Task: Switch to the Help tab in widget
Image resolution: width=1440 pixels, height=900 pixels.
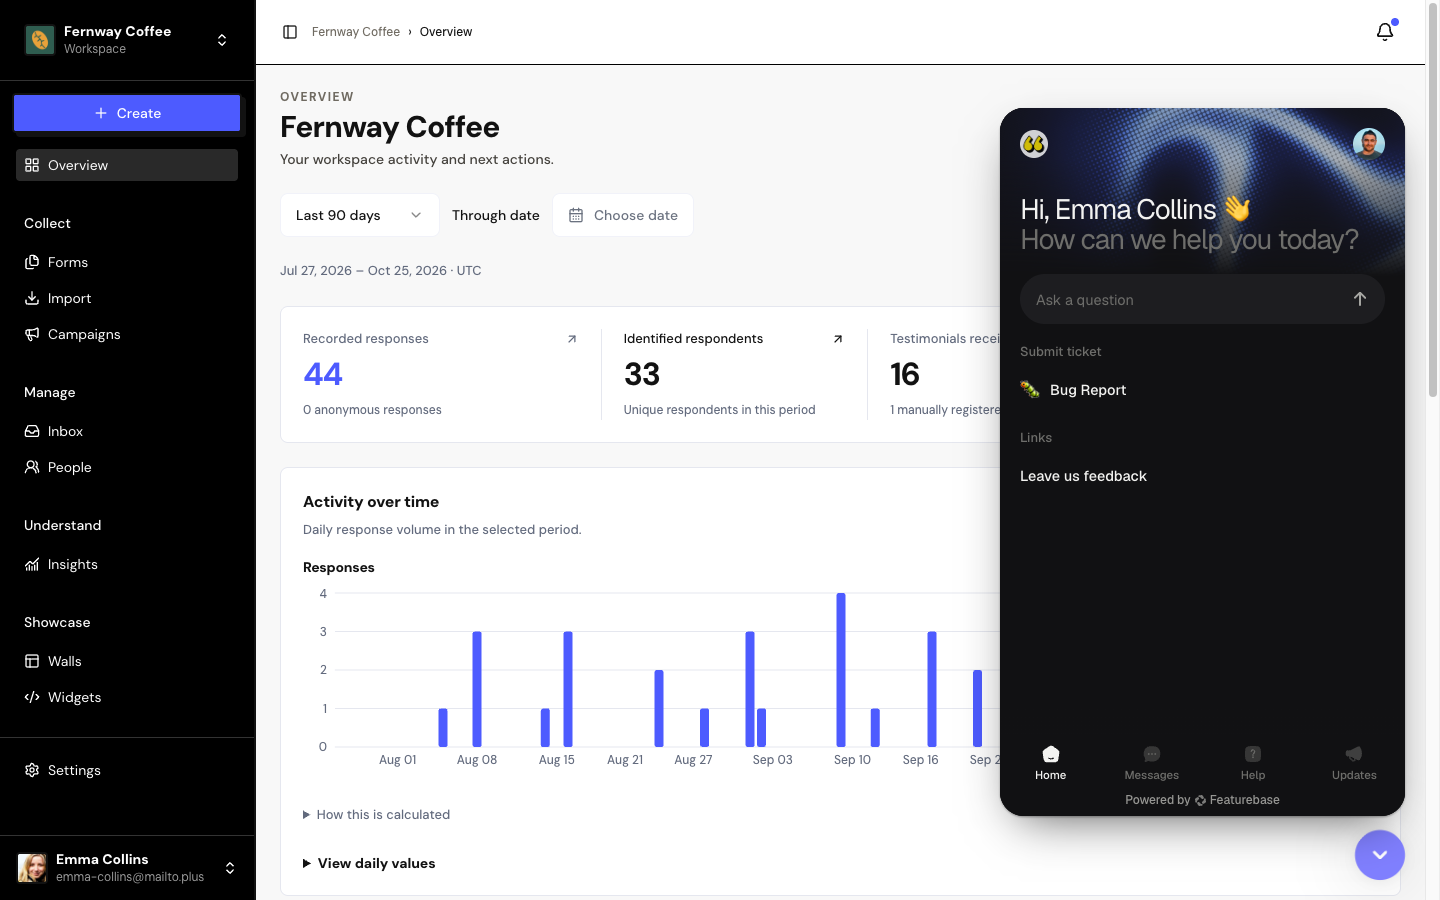Action: click(1253, 763)
